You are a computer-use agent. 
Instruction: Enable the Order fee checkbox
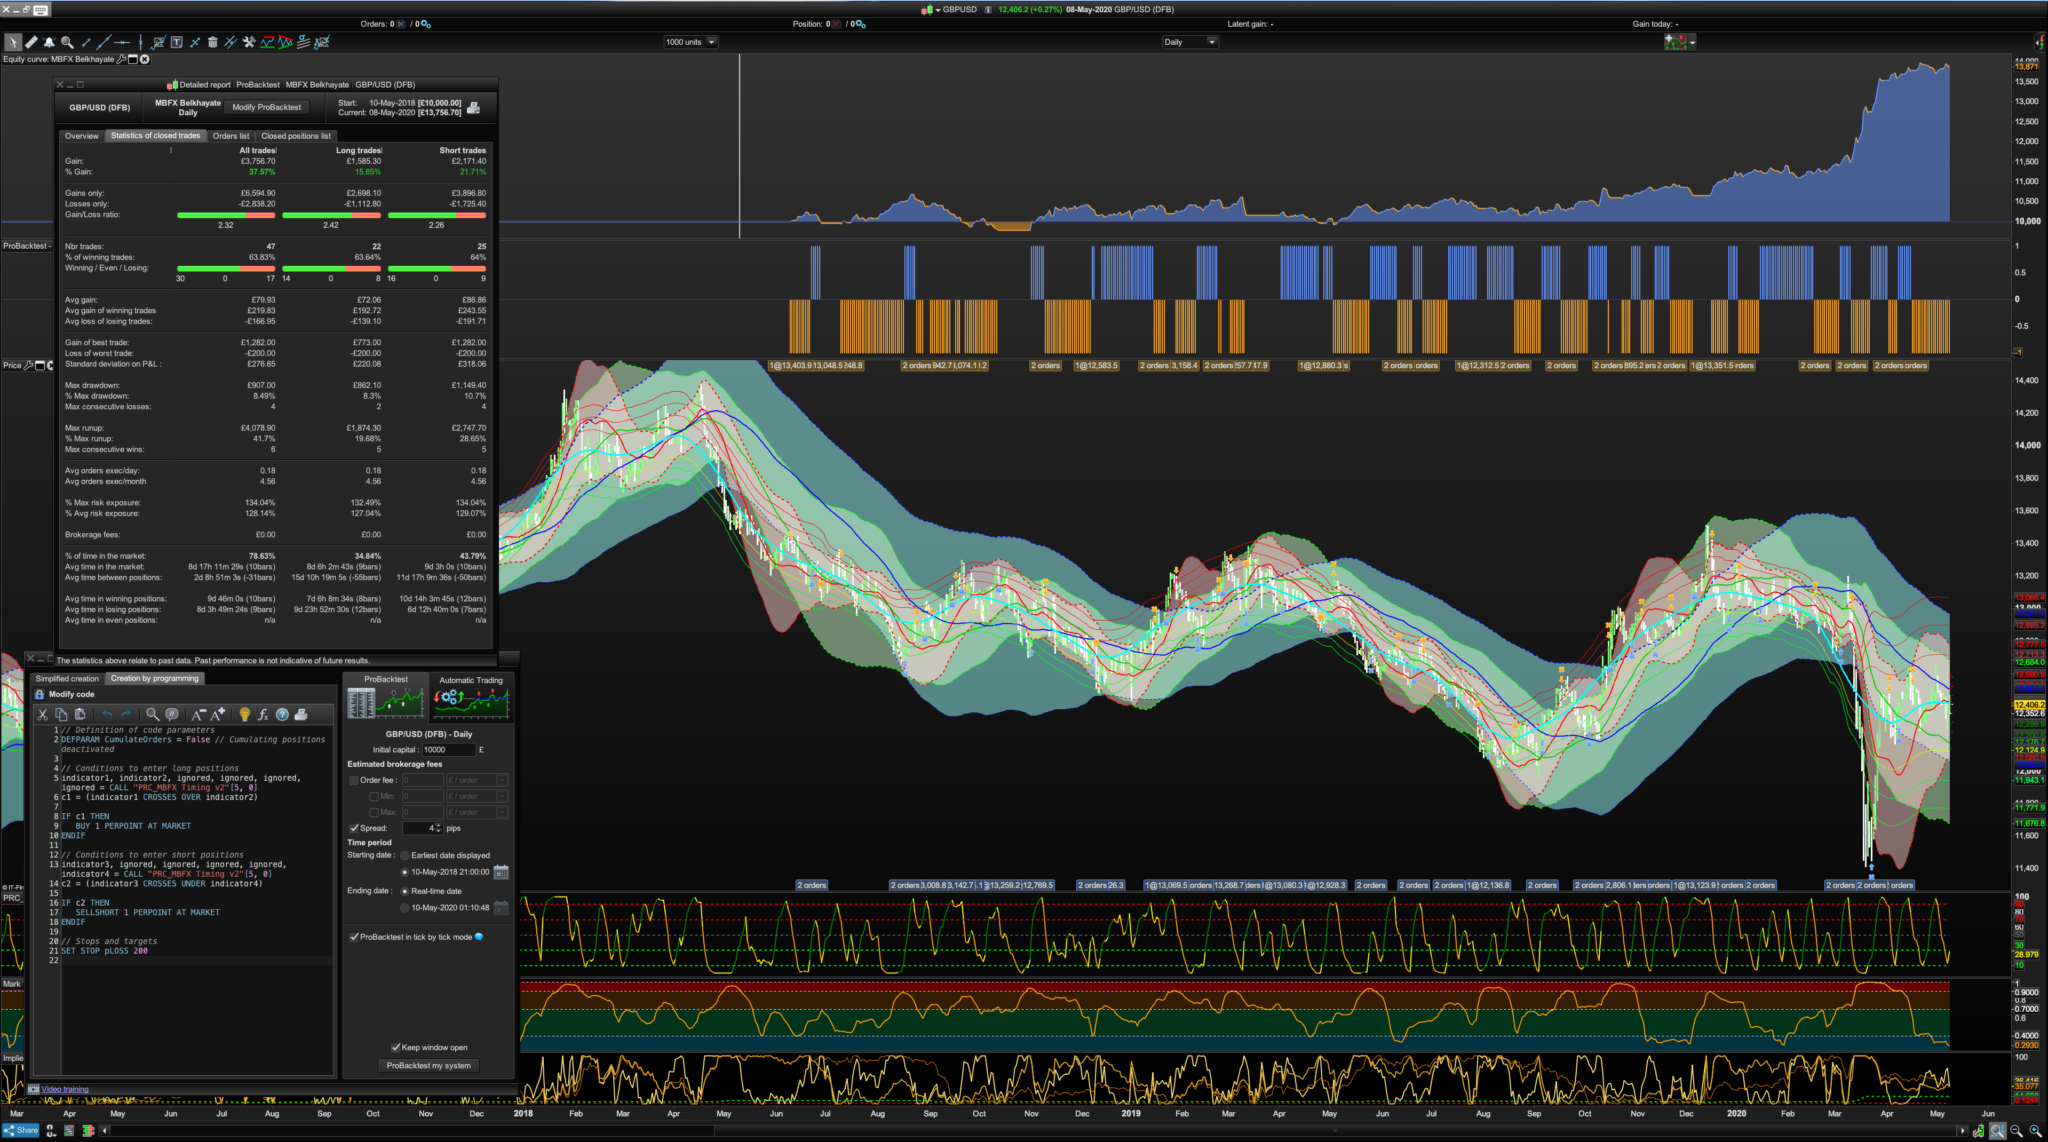[353, 780]
